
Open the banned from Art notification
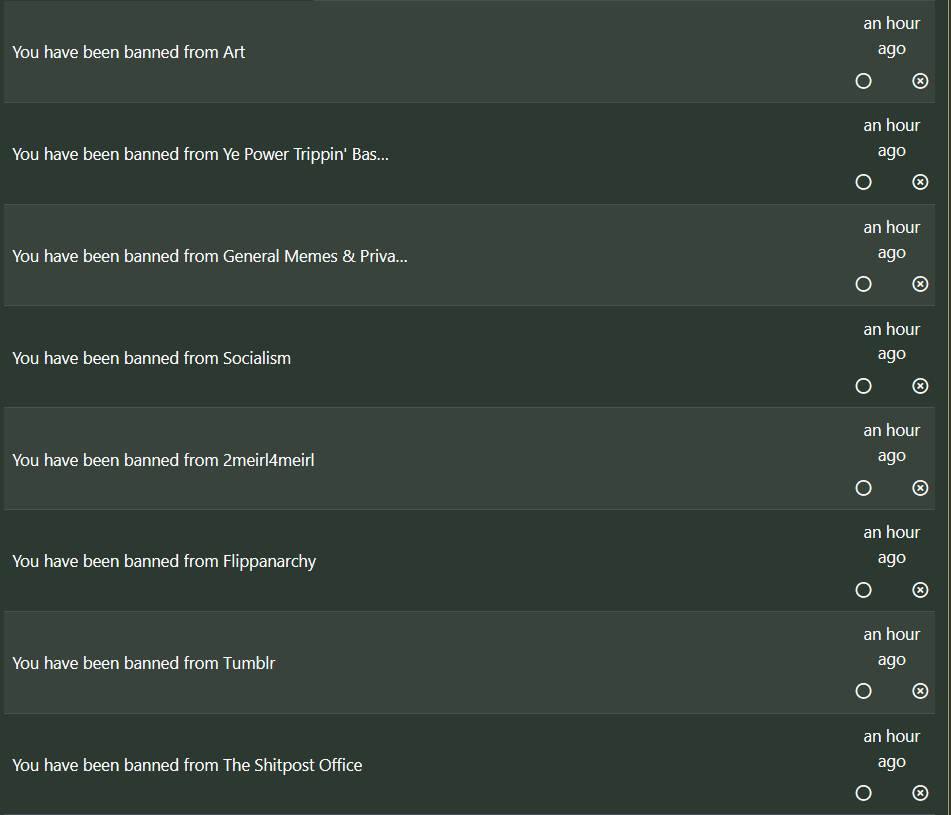click(129, 52)
